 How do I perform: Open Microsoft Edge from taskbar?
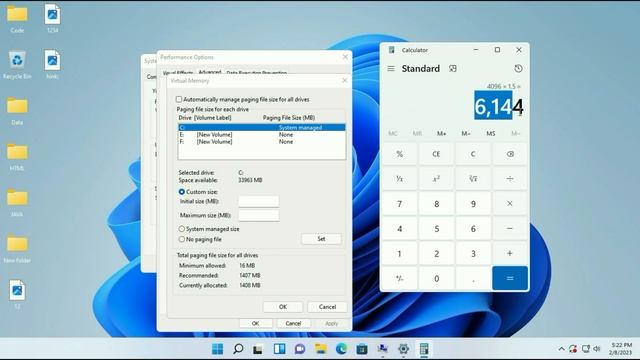(x=341, y=349)
